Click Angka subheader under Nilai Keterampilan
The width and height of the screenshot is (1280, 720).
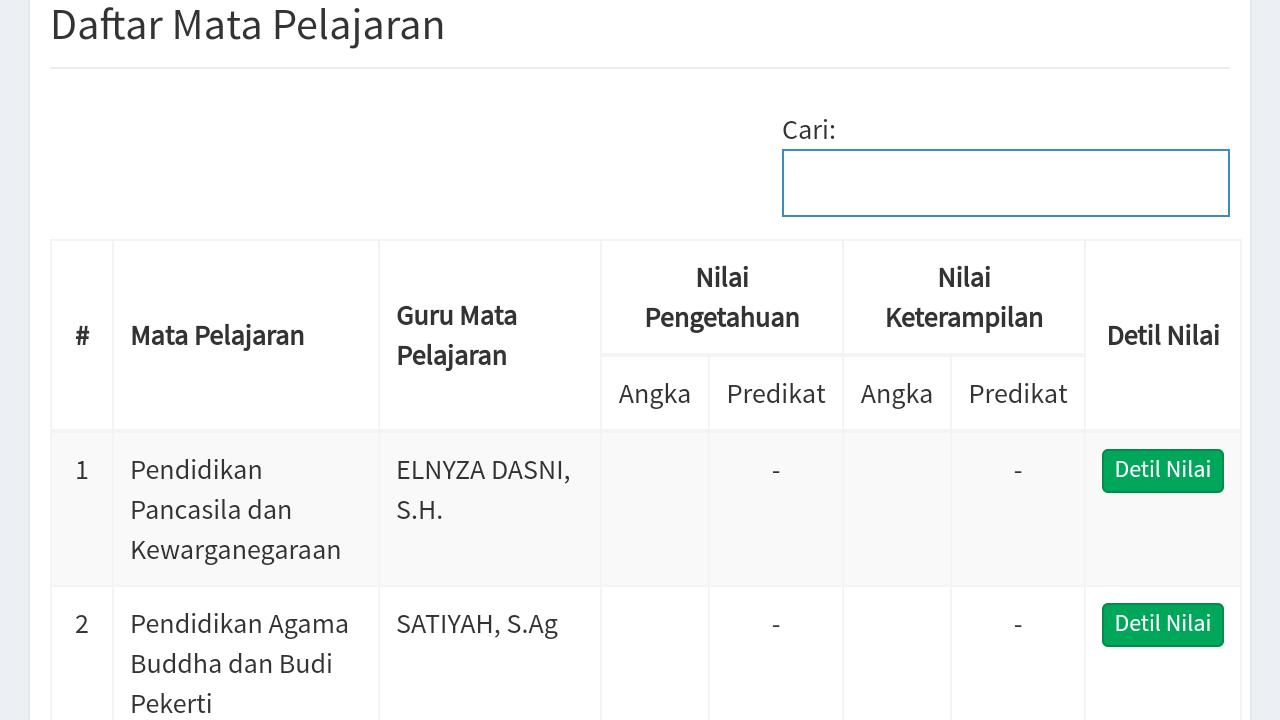tap(896, 394)
